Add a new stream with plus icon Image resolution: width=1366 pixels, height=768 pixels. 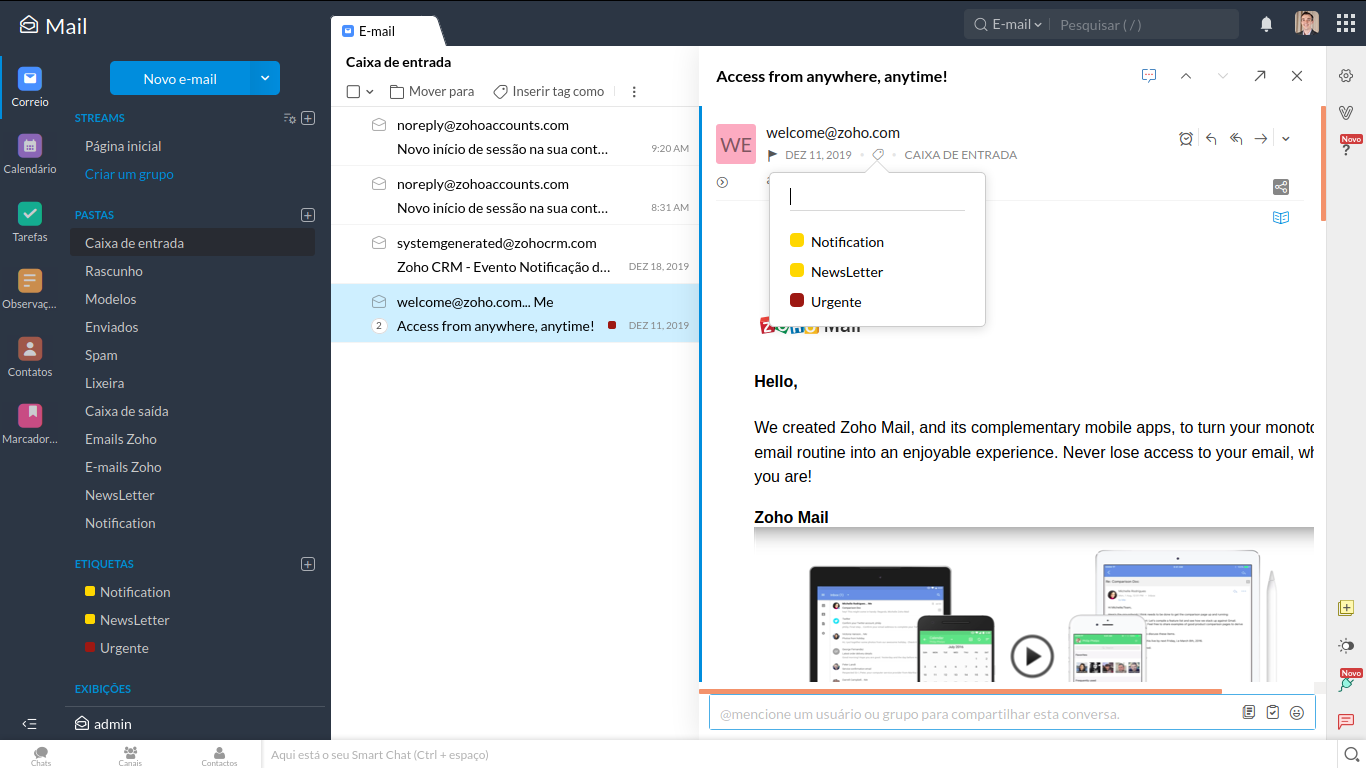click(x=308, y=118)
